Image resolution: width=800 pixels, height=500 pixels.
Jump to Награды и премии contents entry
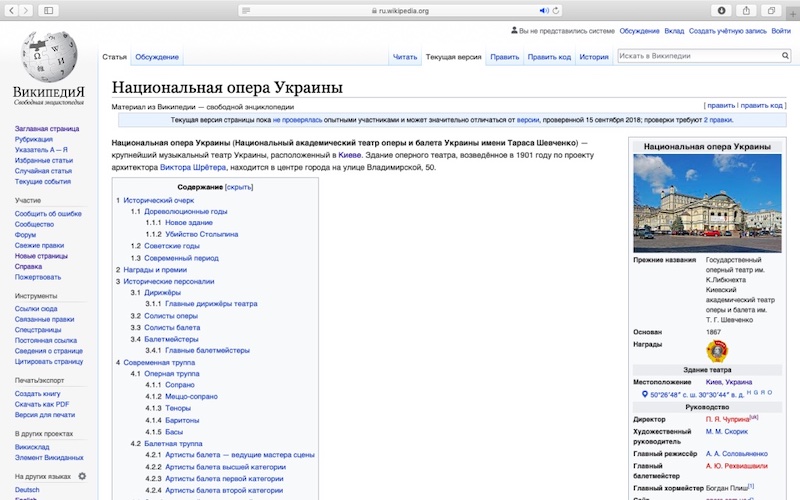click(155, 270)
